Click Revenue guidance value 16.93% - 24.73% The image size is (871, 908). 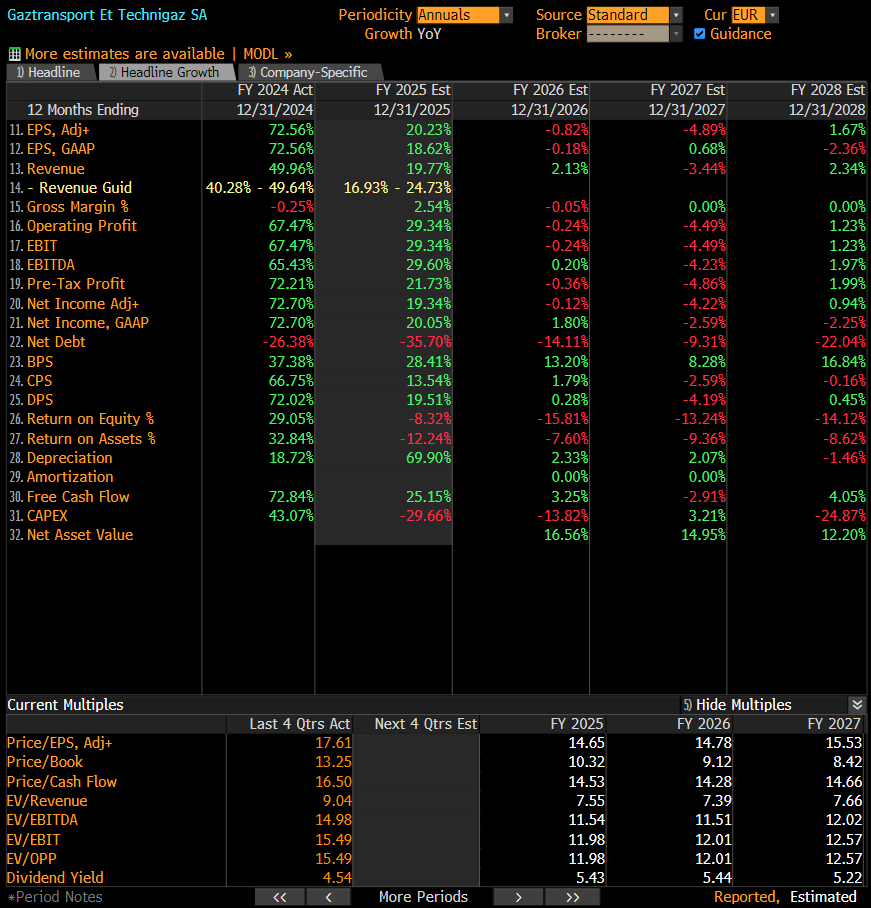pyautogui.click(x=397, y=188)
